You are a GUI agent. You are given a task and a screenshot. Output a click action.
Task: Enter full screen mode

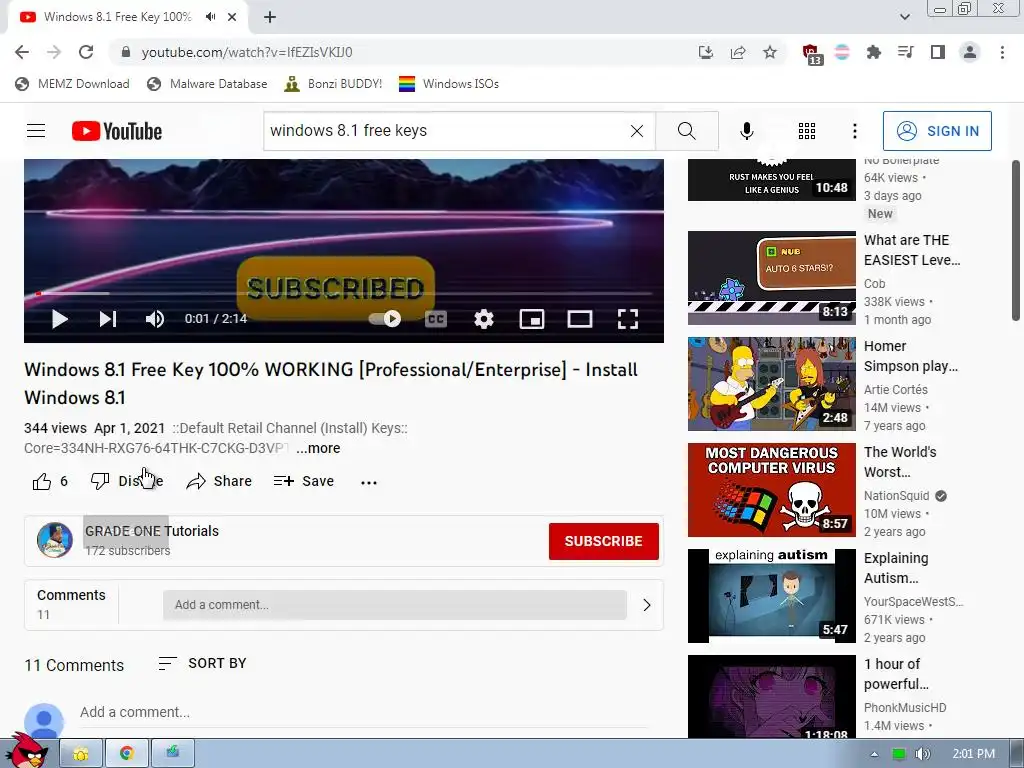click(x=628, y=319)
